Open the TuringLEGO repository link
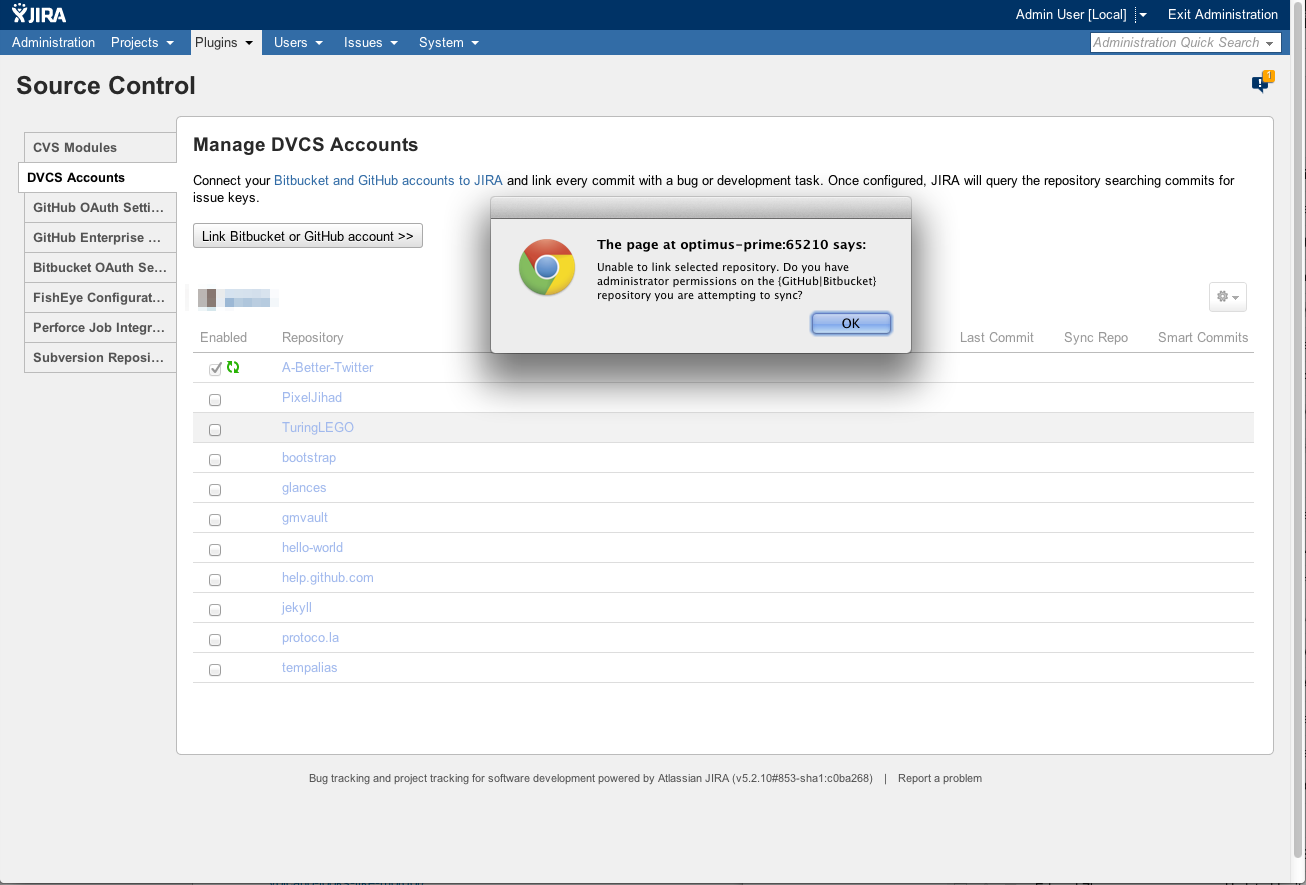This screenshot has width=1306, height=885. 318,427
